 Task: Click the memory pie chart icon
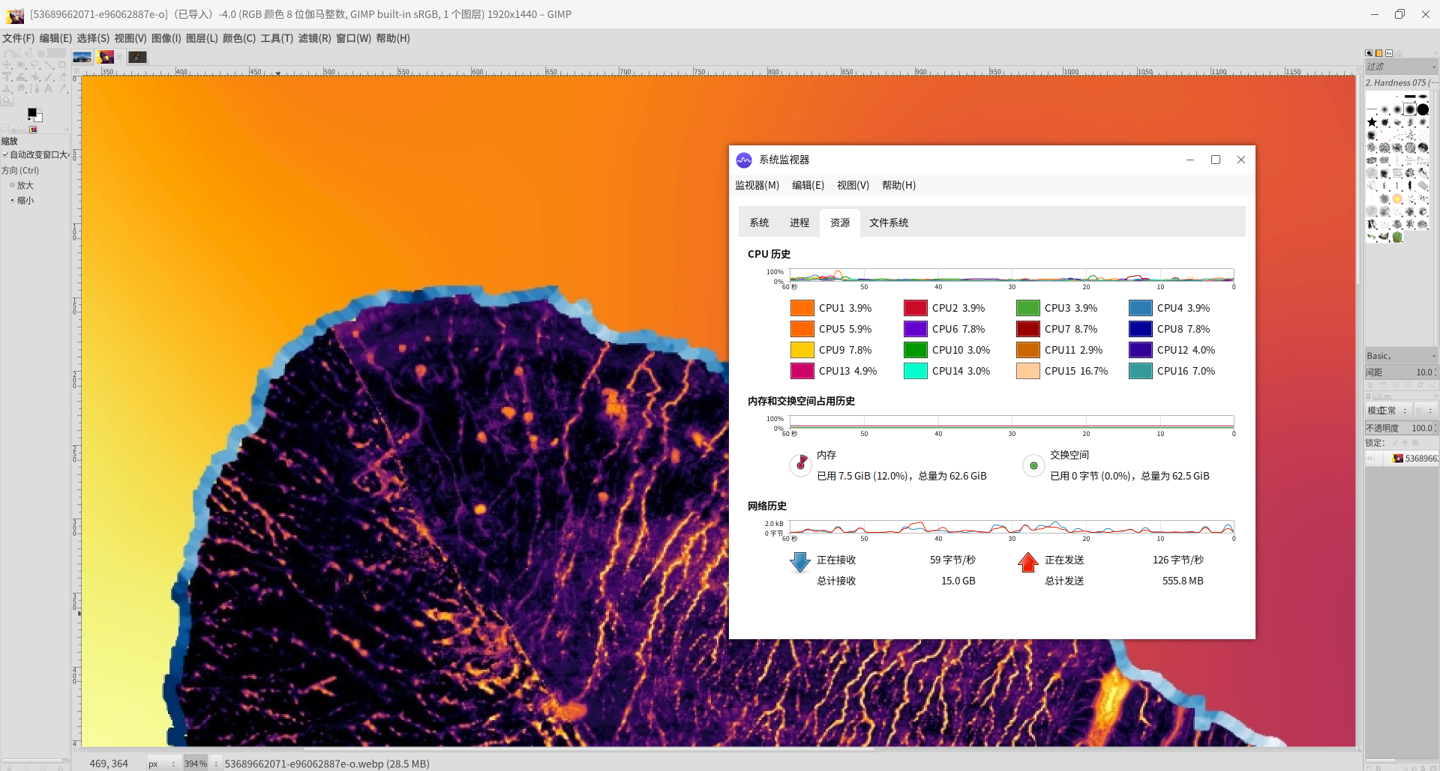pos(800,465)
